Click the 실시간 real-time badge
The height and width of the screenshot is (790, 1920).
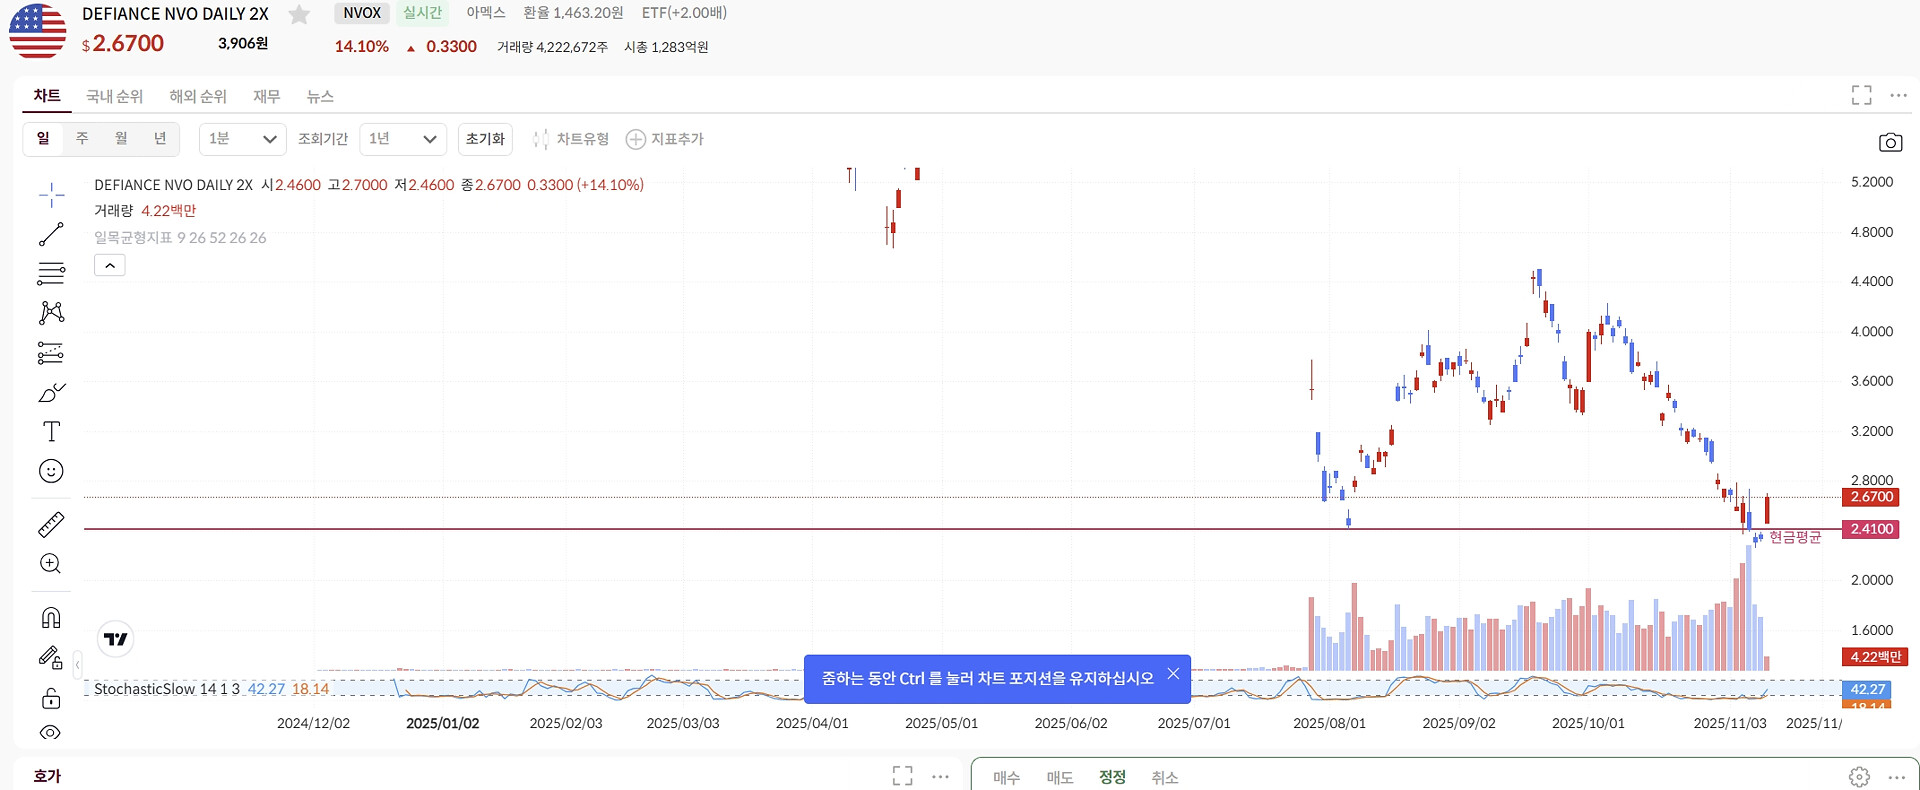click(422, 13)
